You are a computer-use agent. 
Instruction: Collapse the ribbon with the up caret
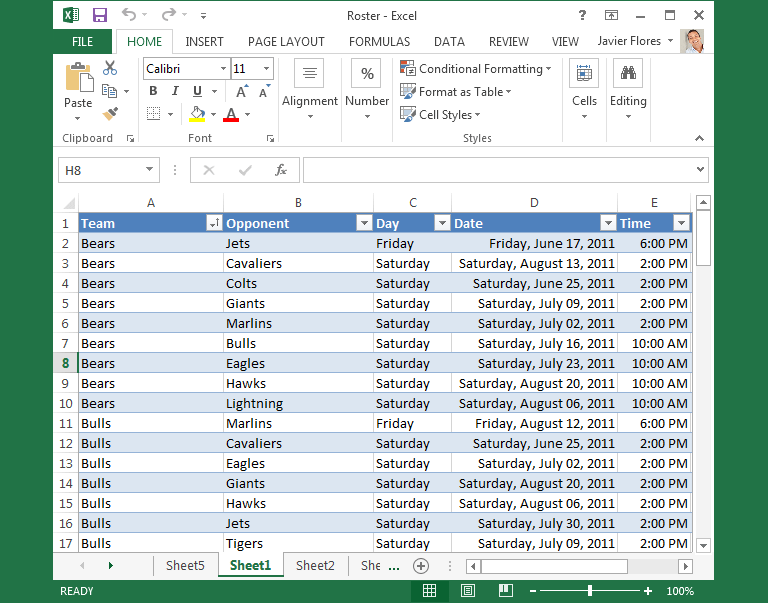[x=699, y=139]
